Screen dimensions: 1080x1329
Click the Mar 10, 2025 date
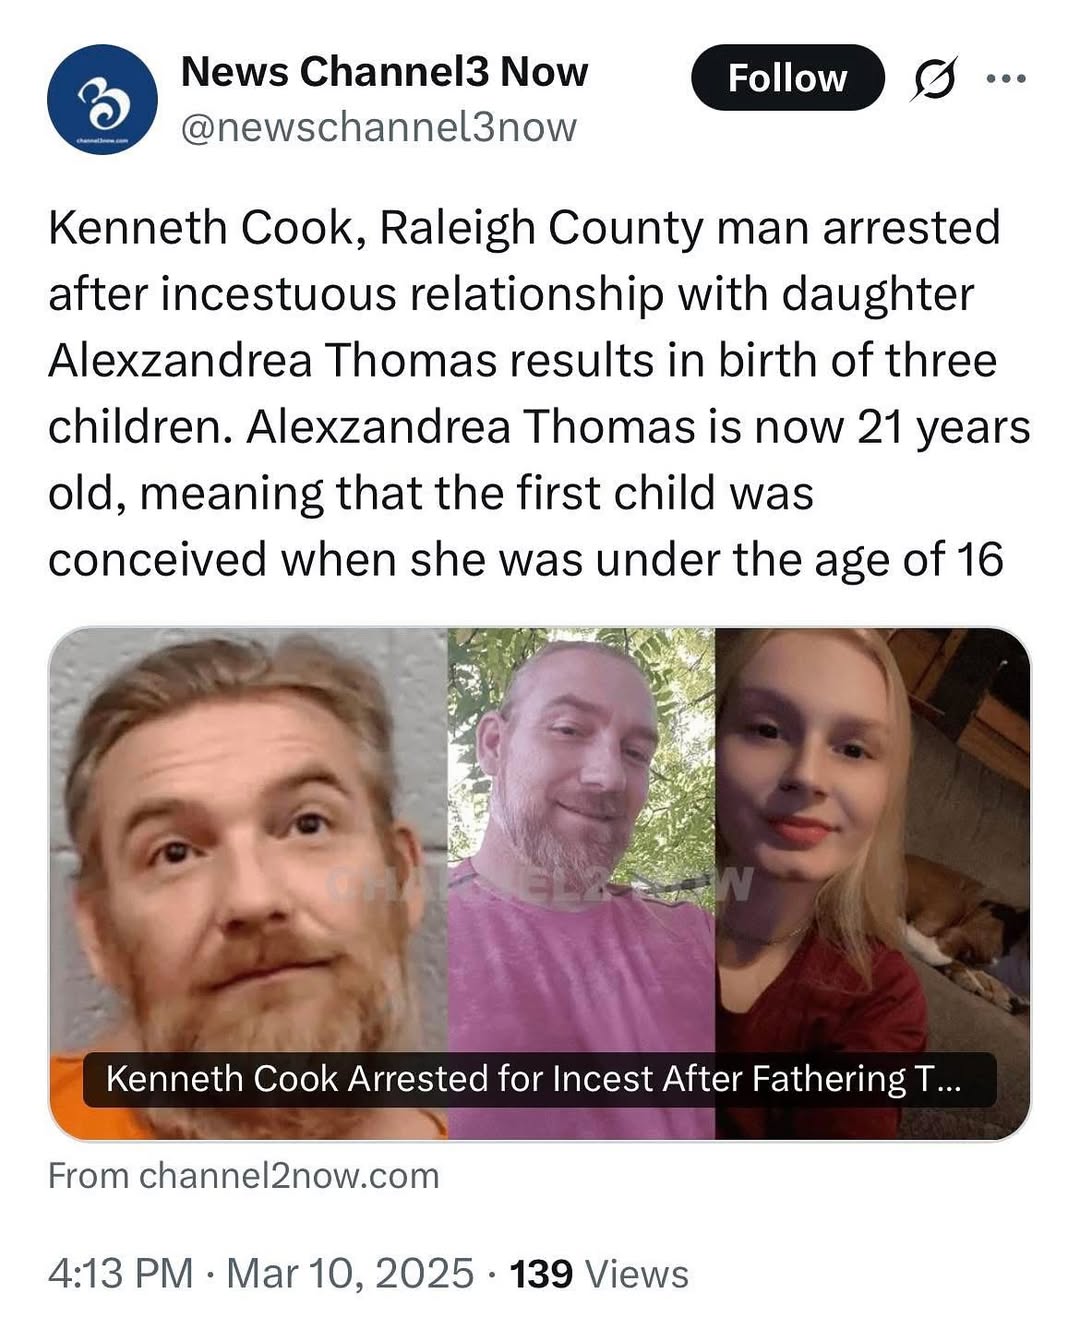click(x=350, y=1273)
